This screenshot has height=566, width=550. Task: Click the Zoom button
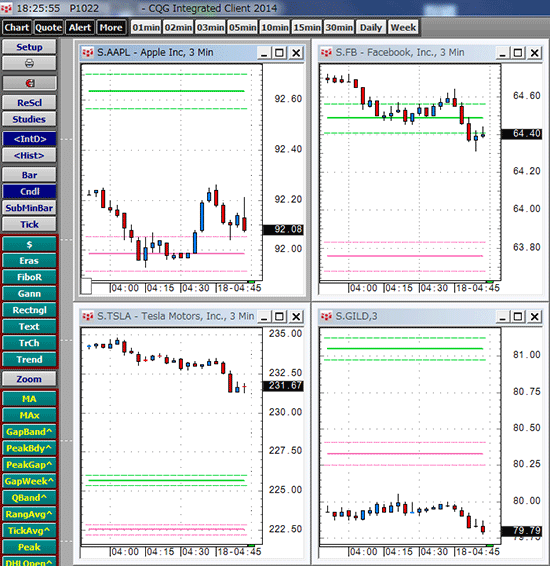point(29,379)
